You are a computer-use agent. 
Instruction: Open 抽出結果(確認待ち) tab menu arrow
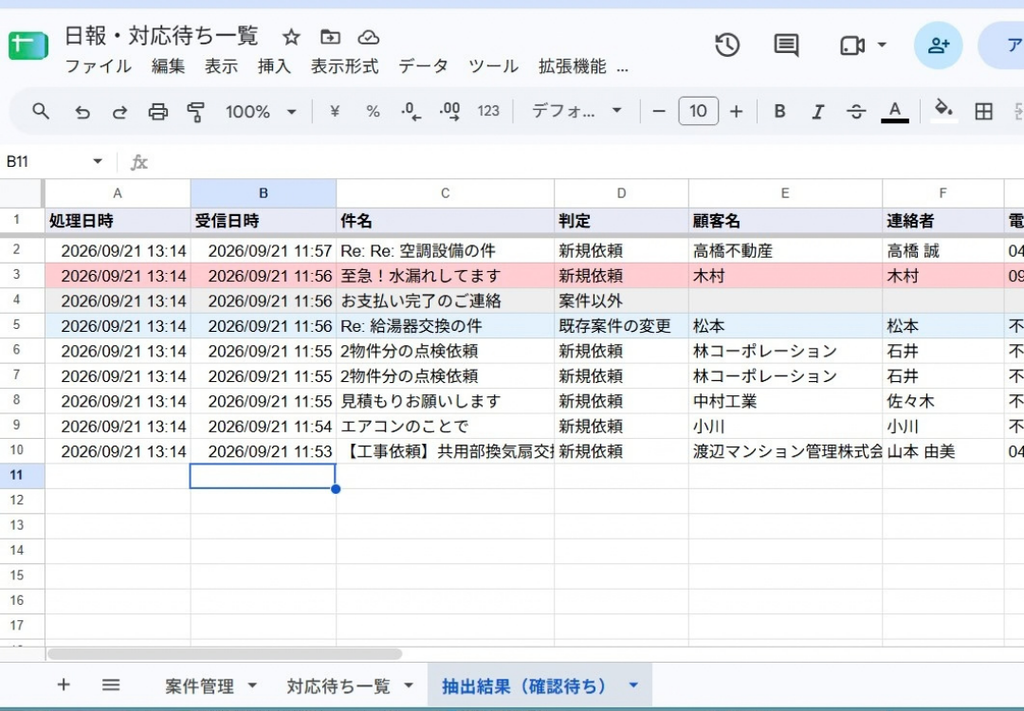633,686
